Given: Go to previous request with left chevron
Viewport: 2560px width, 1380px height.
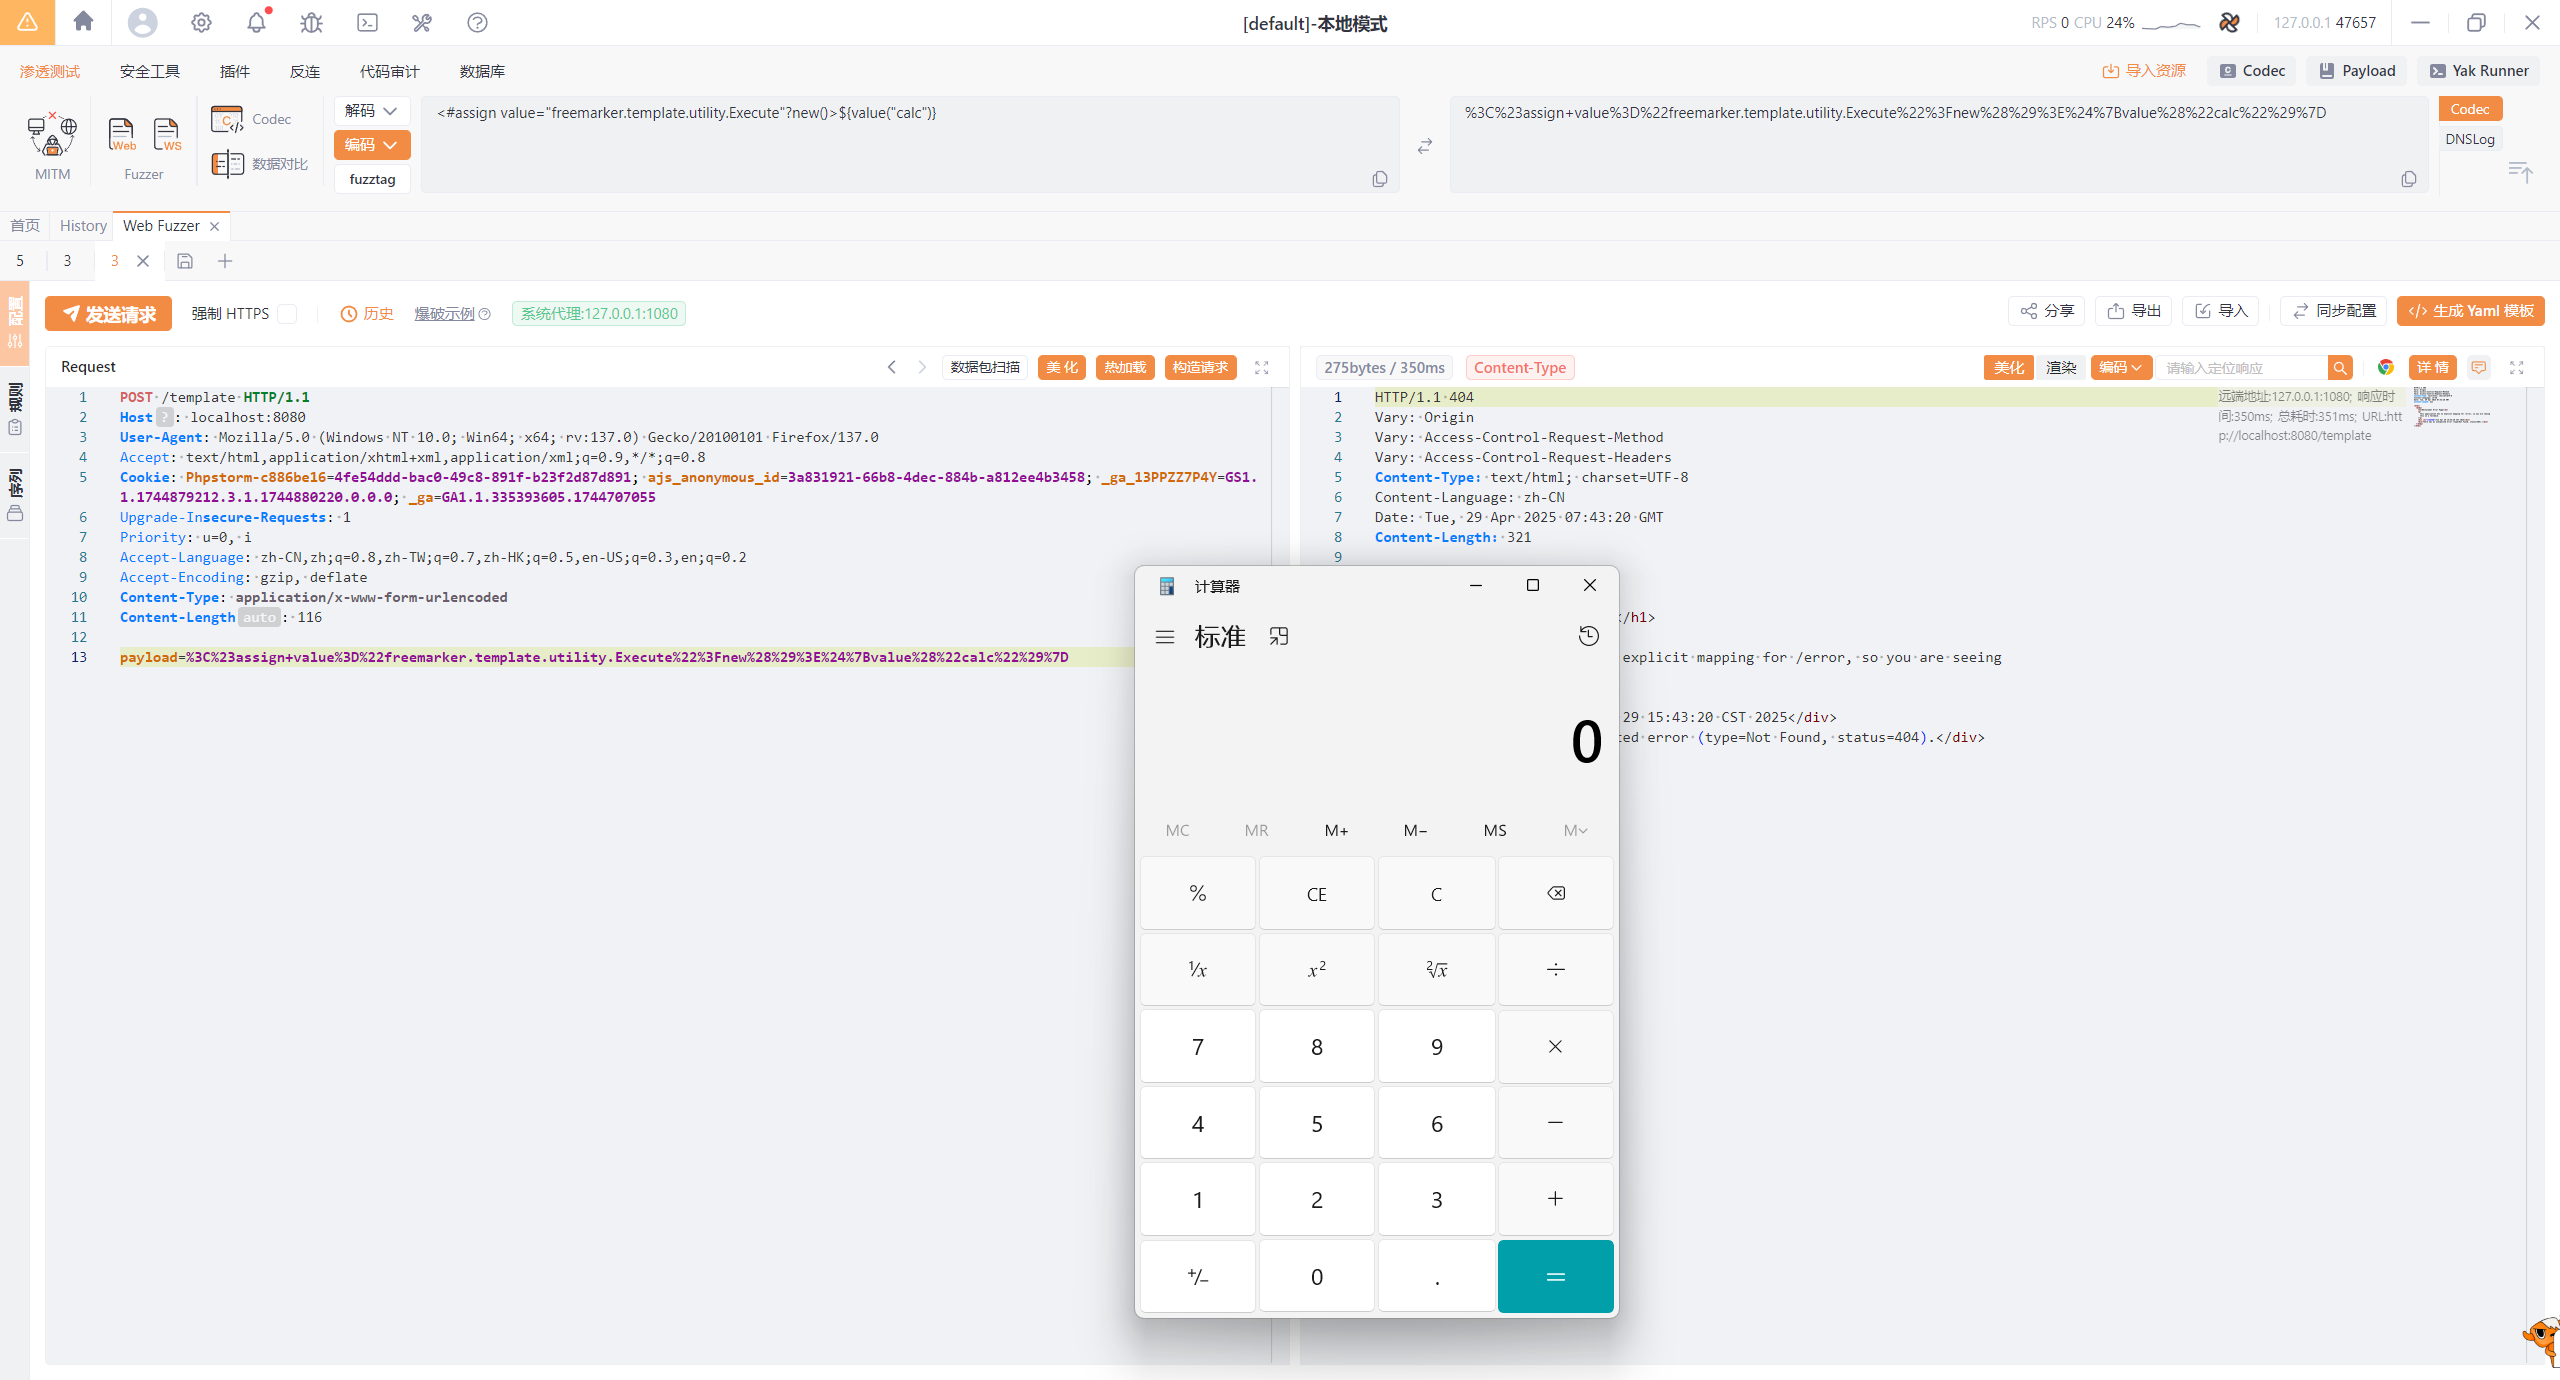Looking at the screenshot, I should (892, 367).
